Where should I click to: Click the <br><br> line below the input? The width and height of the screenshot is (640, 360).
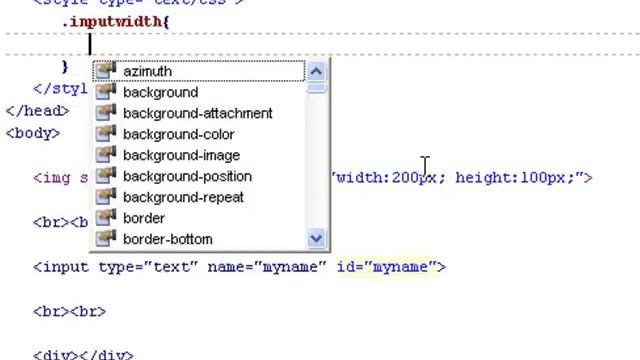(69, 312)
